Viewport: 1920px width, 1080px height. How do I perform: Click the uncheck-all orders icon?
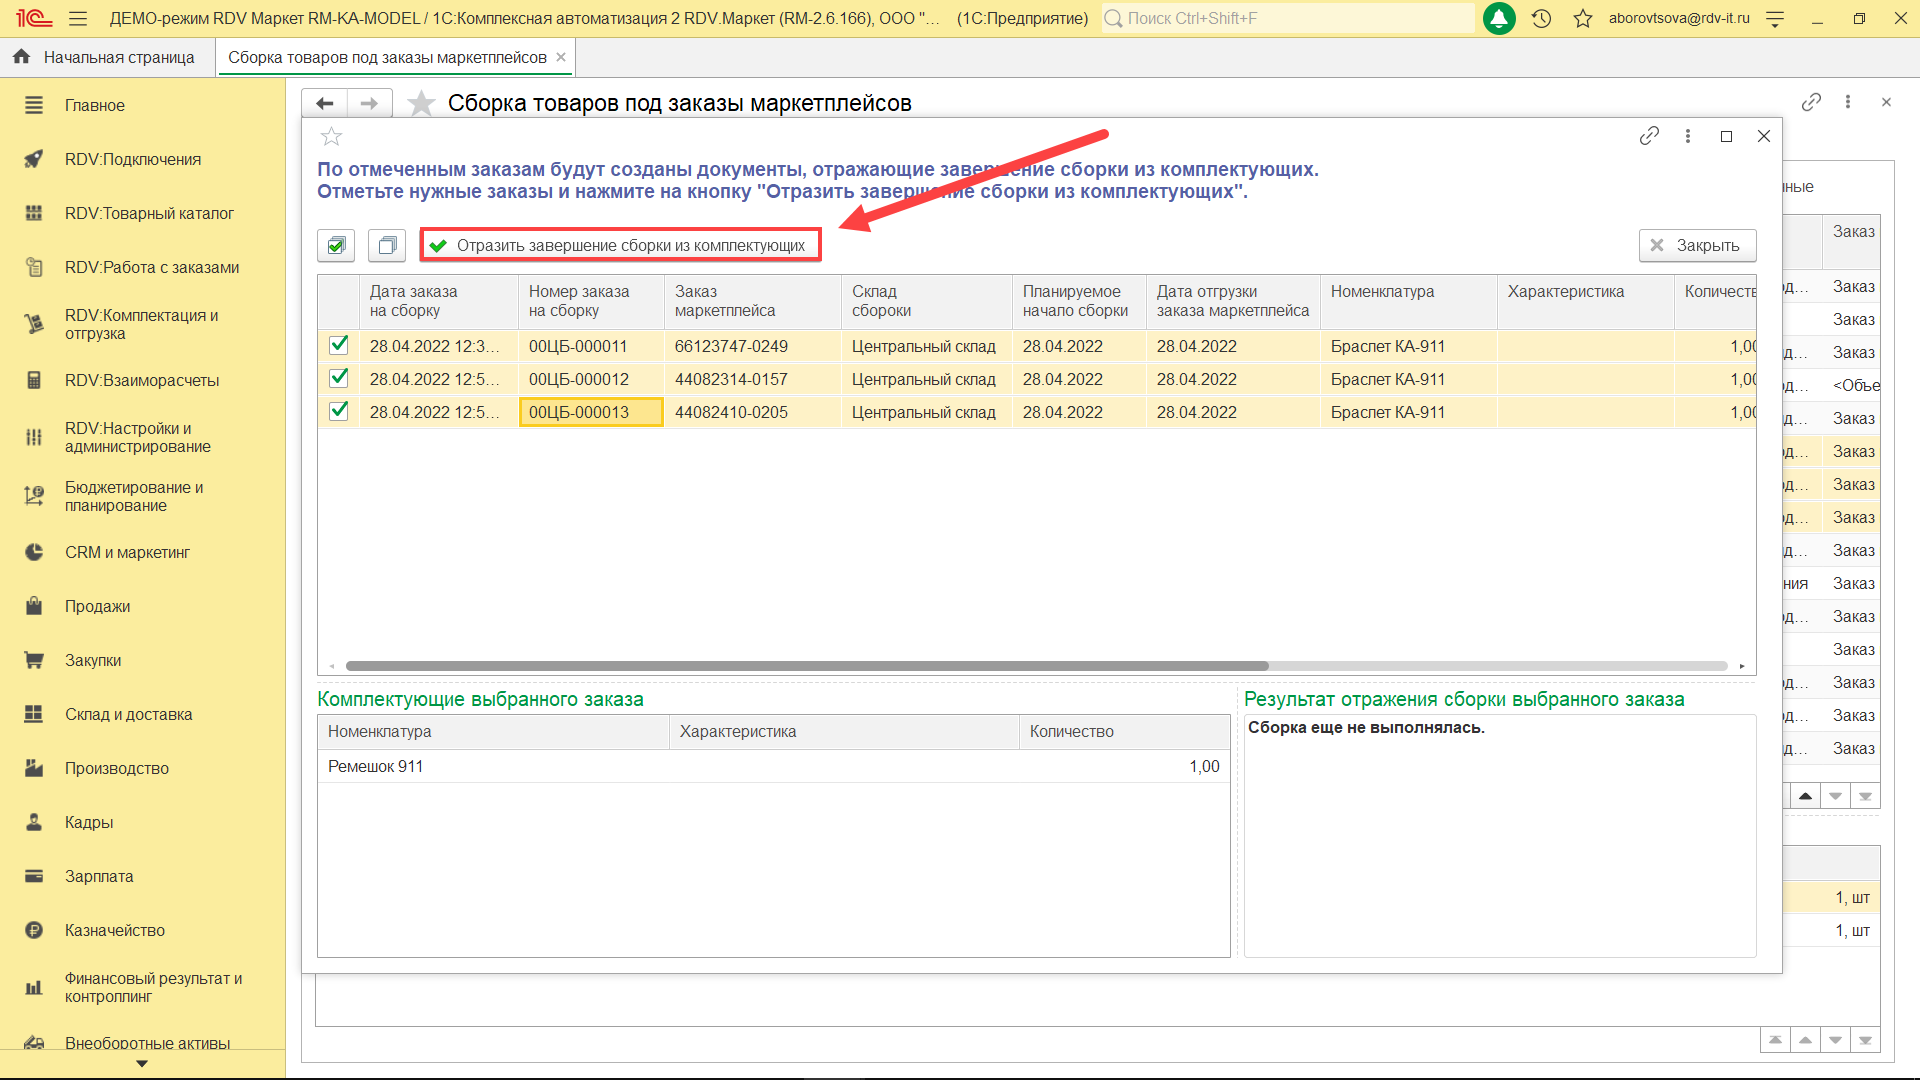[387, 245]
